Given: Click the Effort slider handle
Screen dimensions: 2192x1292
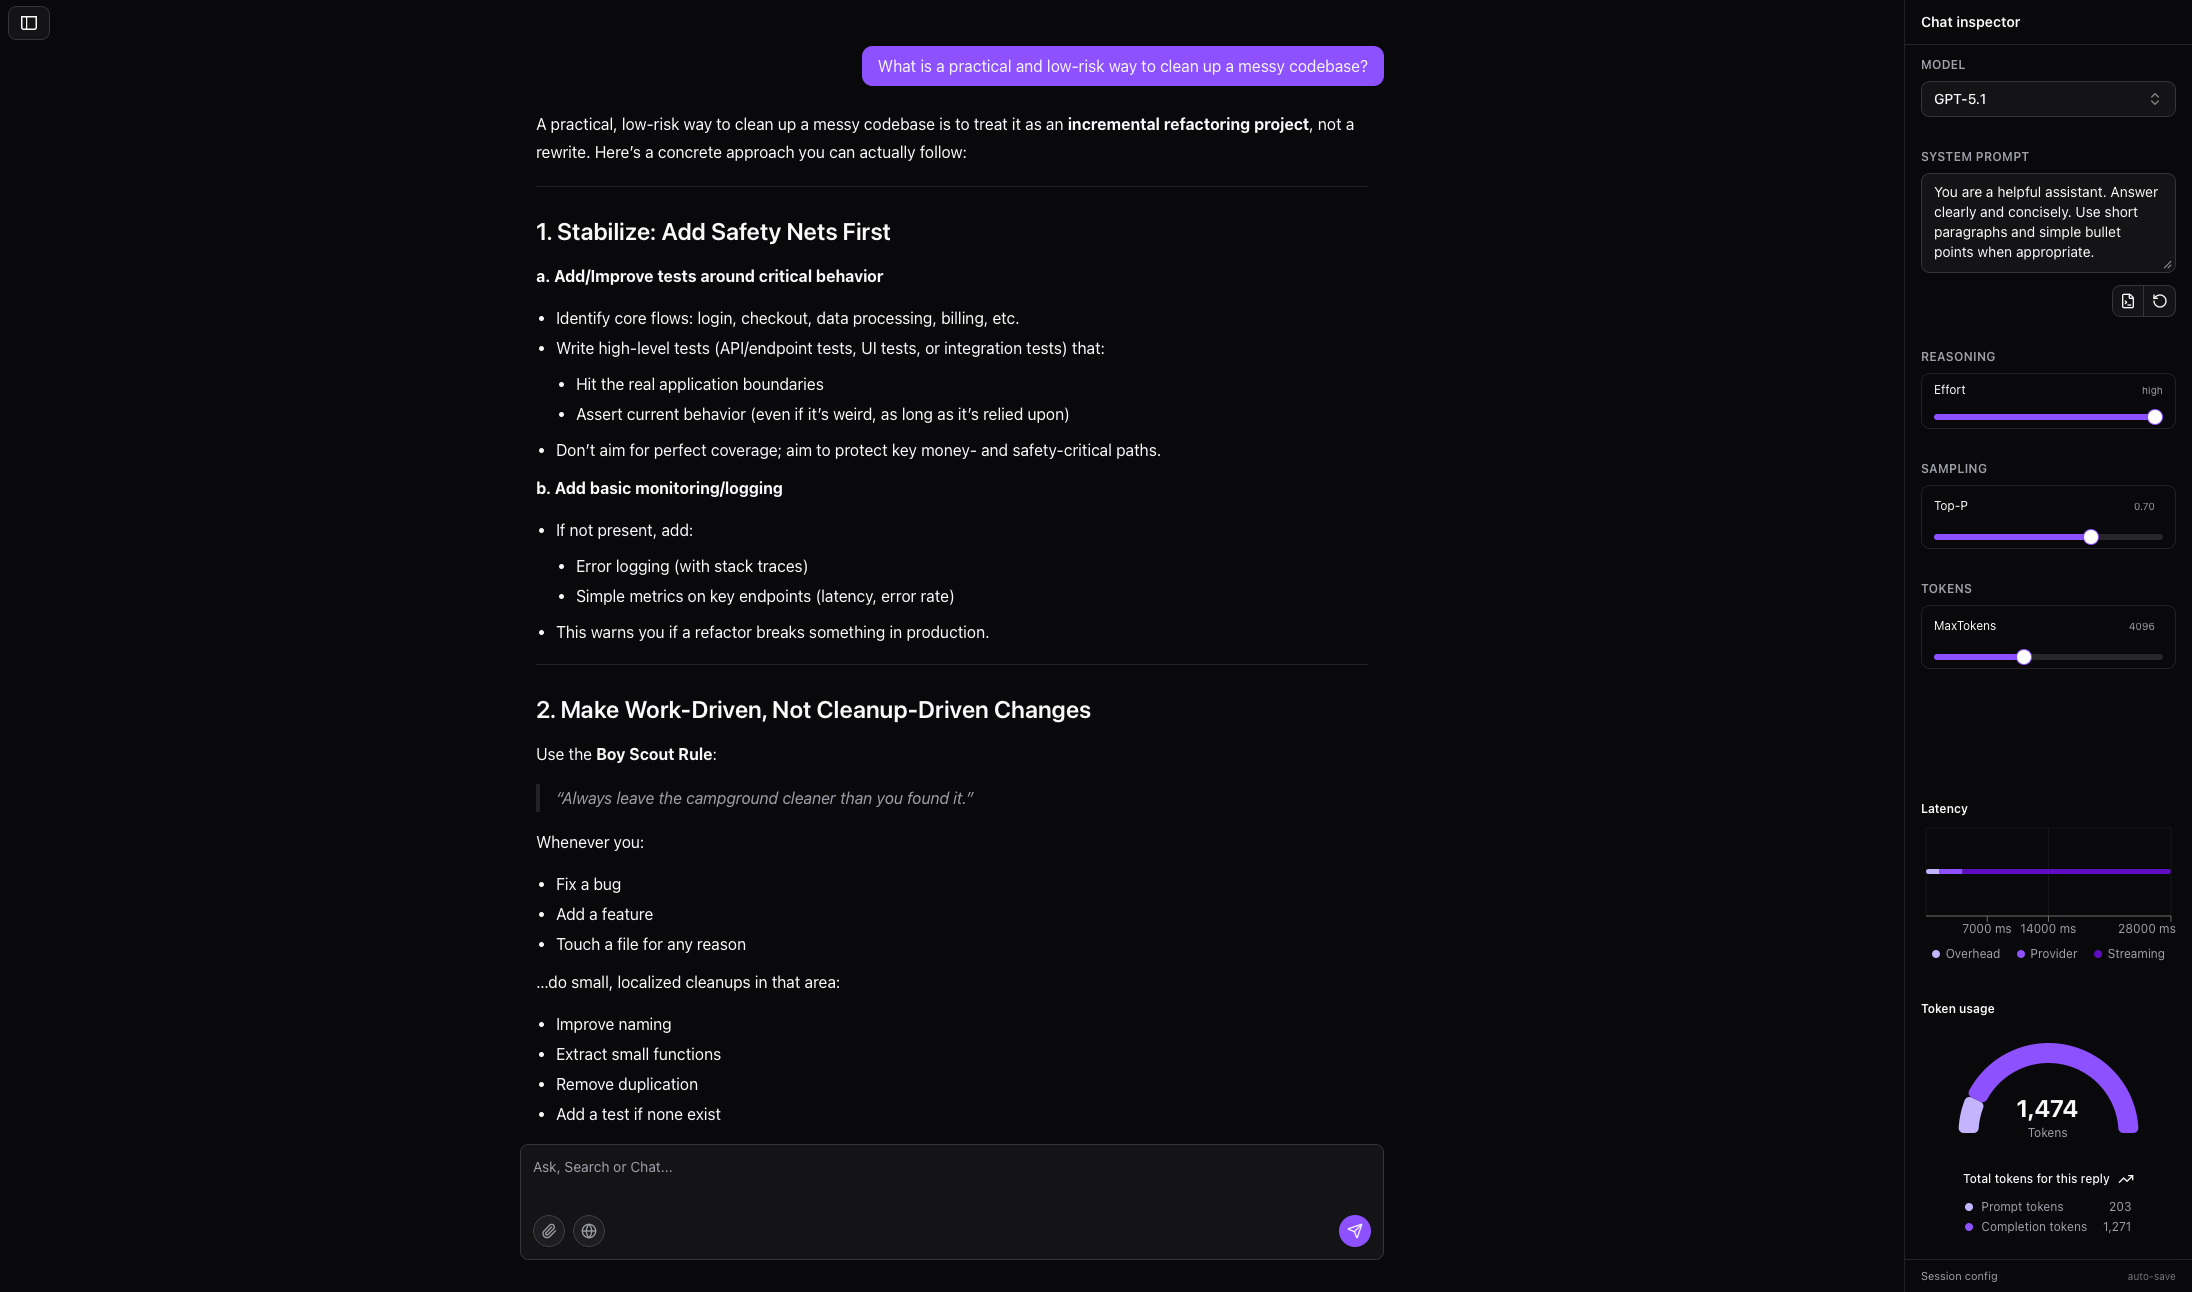Looking at the screenshot, I should point(2155,417).
